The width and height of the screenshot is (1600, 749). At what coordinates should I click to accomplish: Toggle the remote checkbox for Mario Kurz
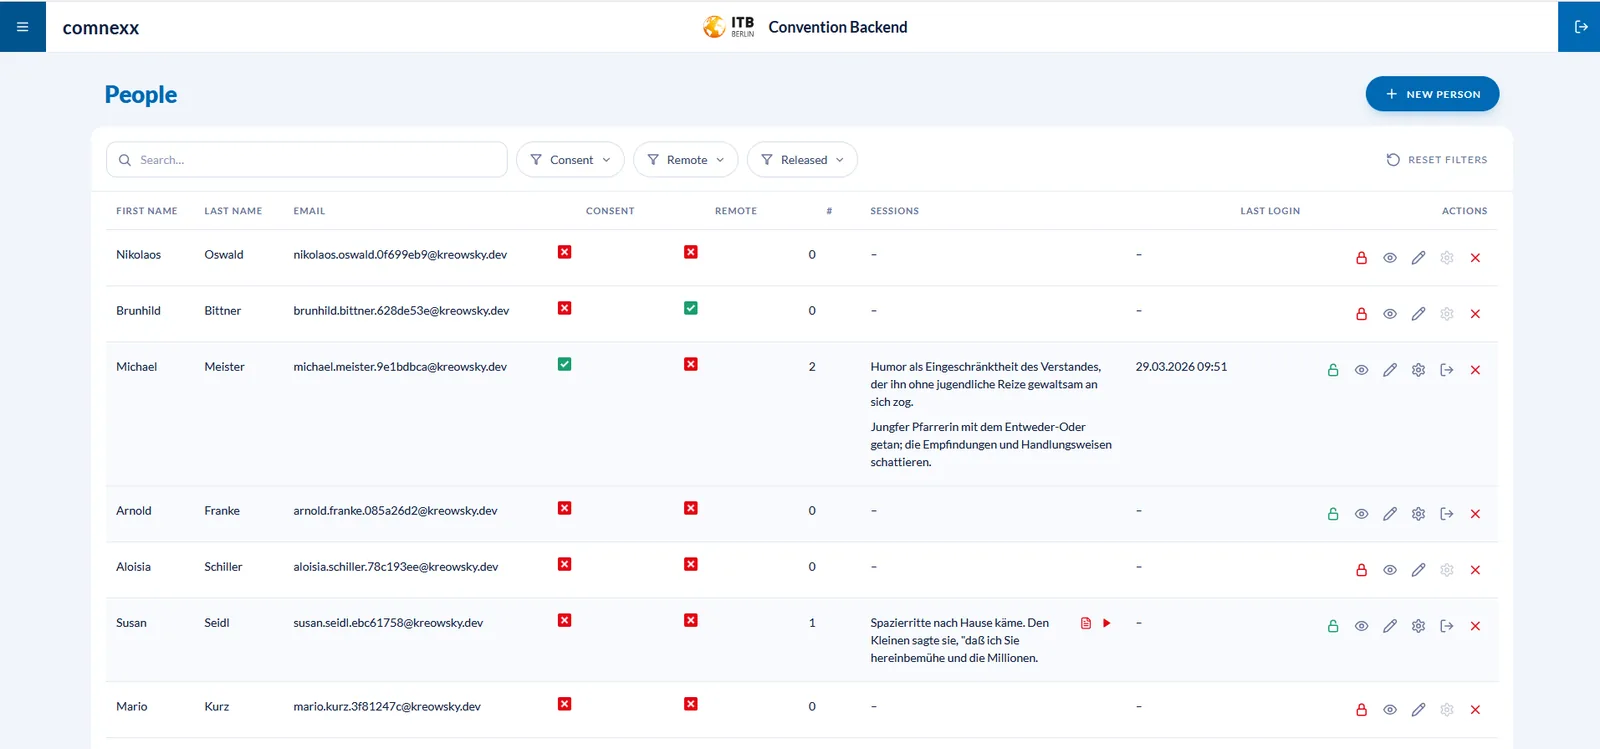[691, 704]
